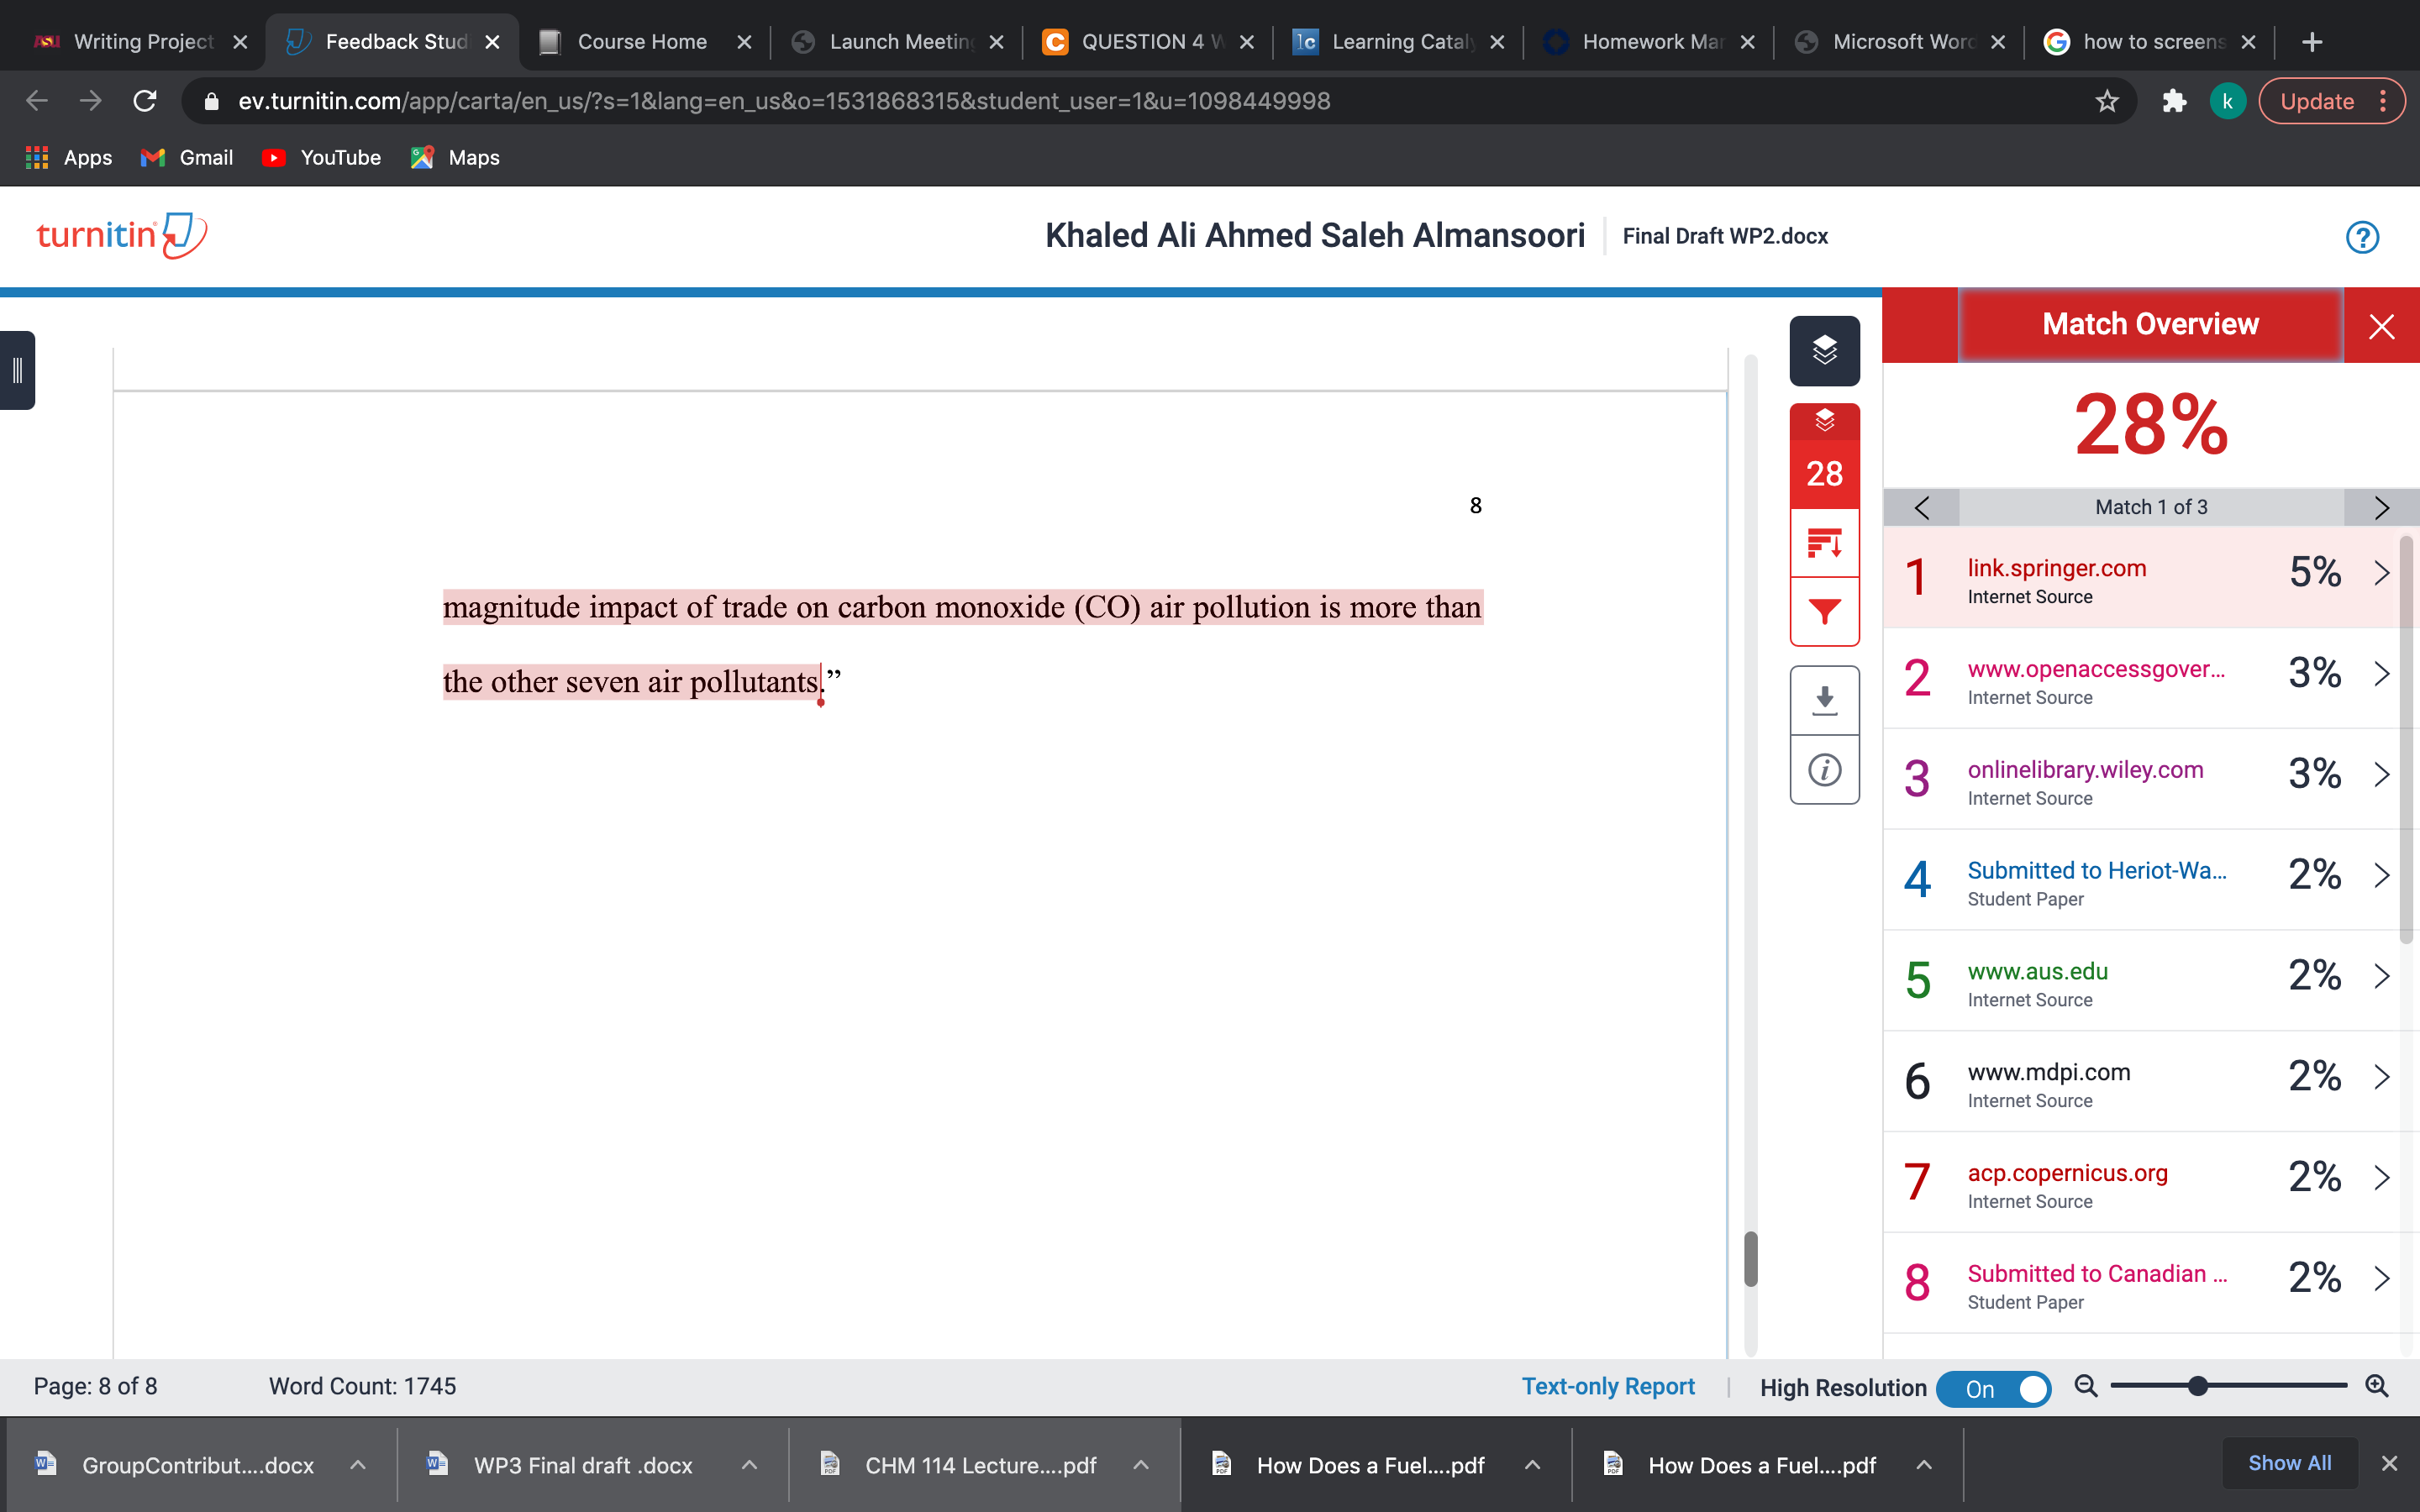
Task: Open the YouTube bookmark
Action: click(x=321, y=157)
